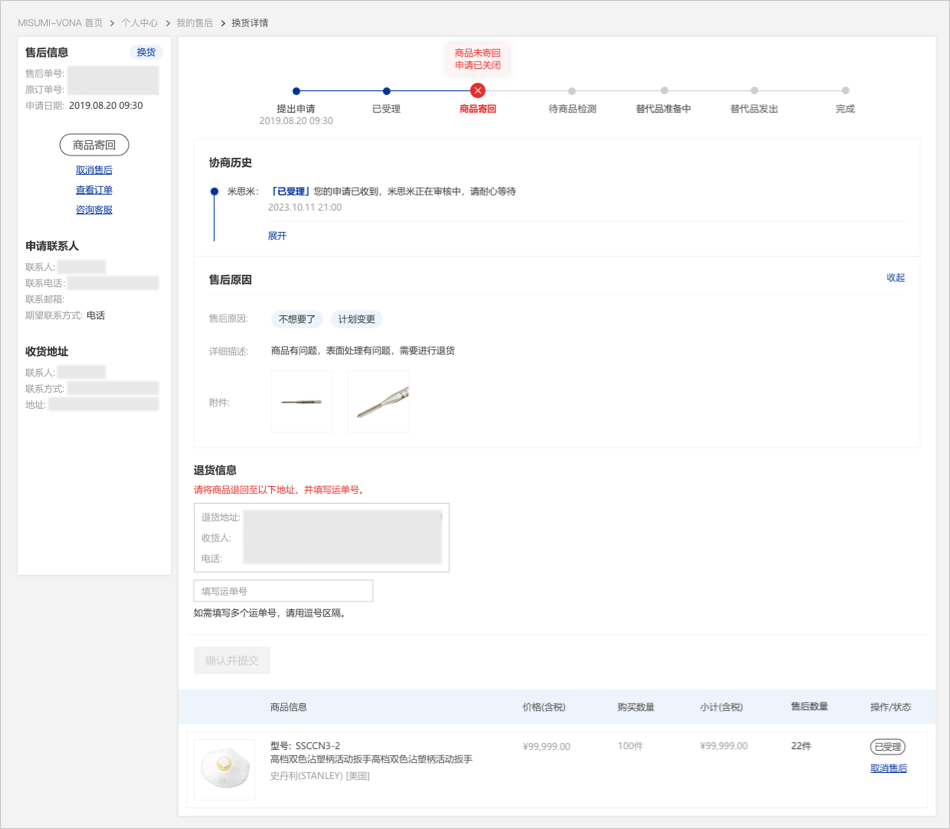Select the 不想要了 reason tag
Image resolution: width=950 pixels, height=829 pixels.
297,320
